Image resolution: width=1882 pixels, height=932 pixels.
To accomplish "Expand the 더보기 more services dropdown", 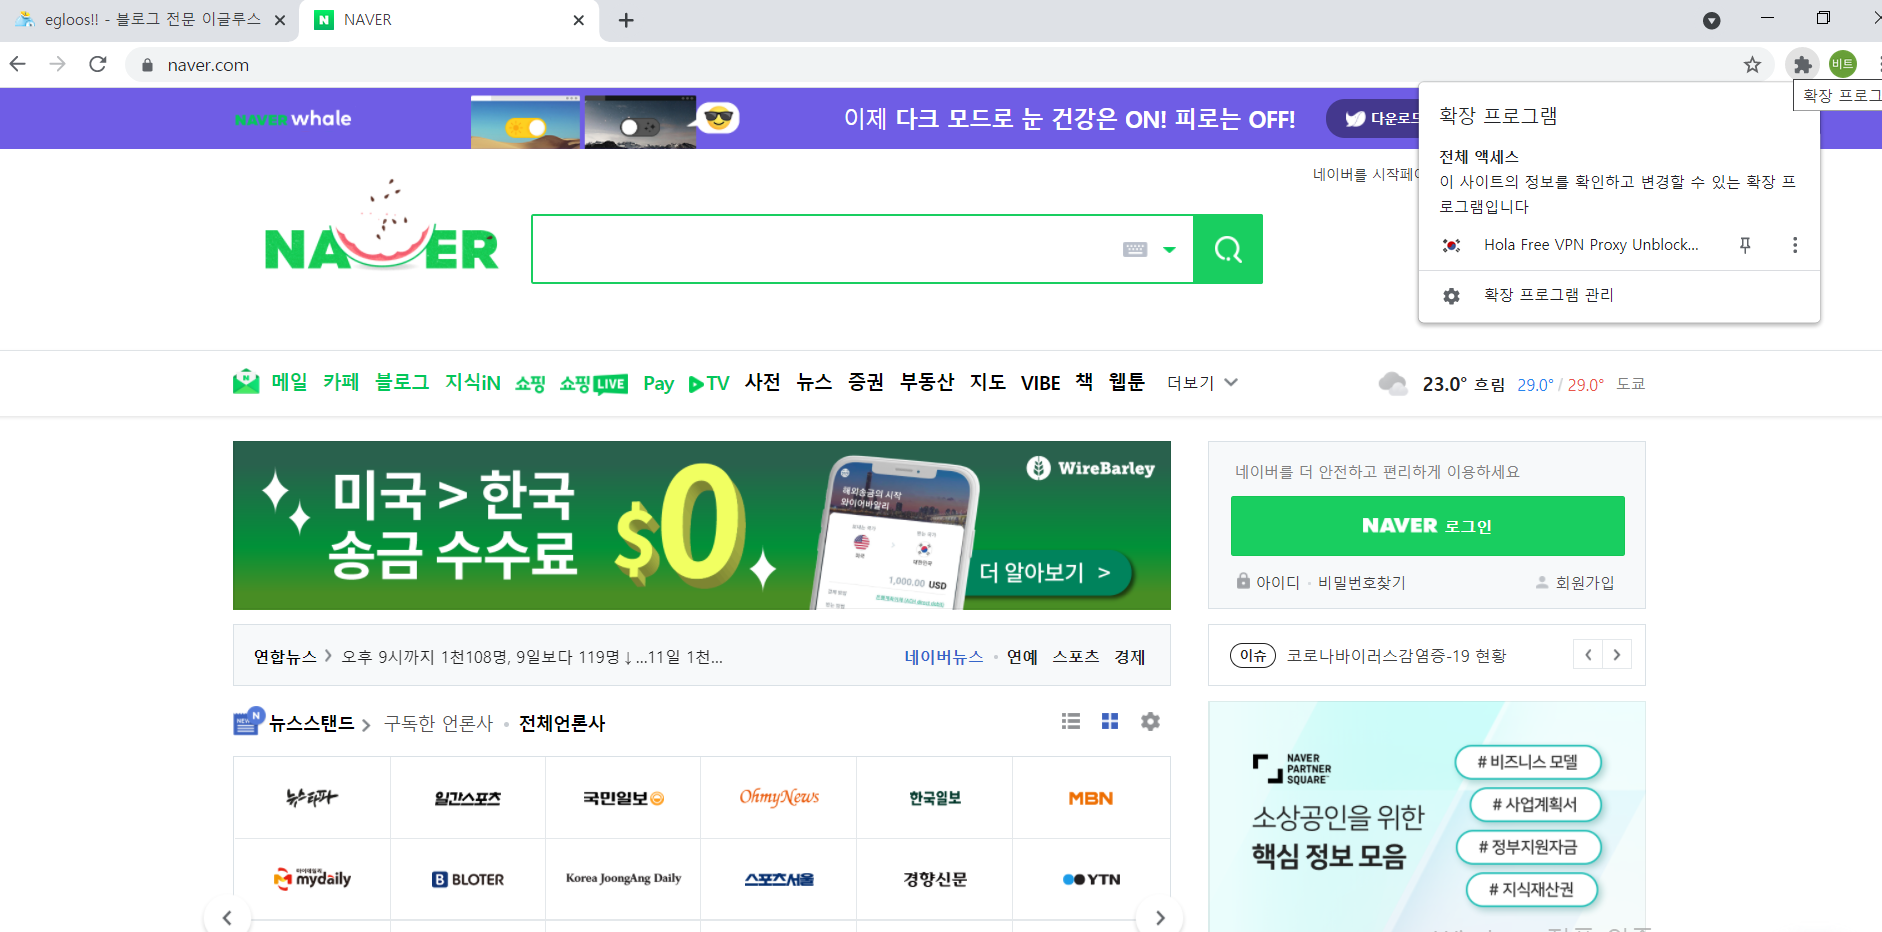I will click(1202, 383).
